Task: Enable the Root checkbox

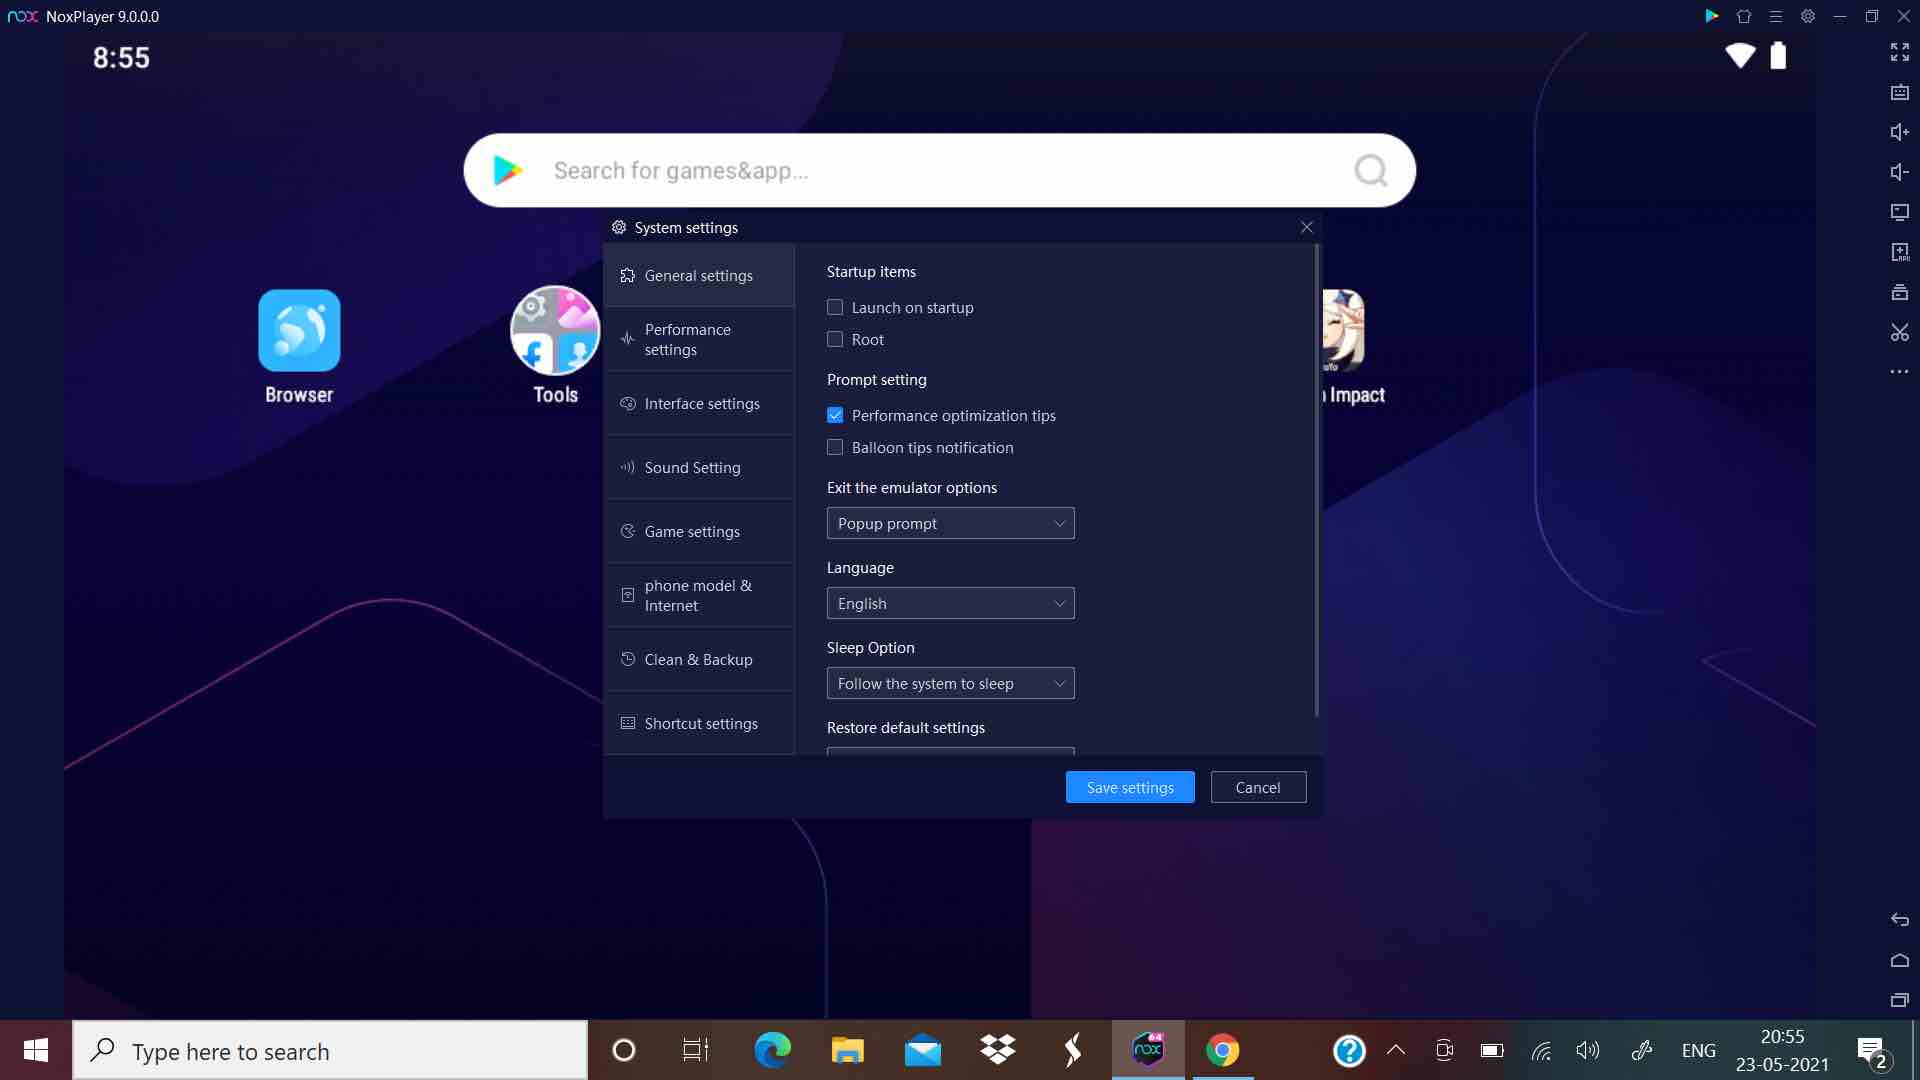Action: coord(835,339)
